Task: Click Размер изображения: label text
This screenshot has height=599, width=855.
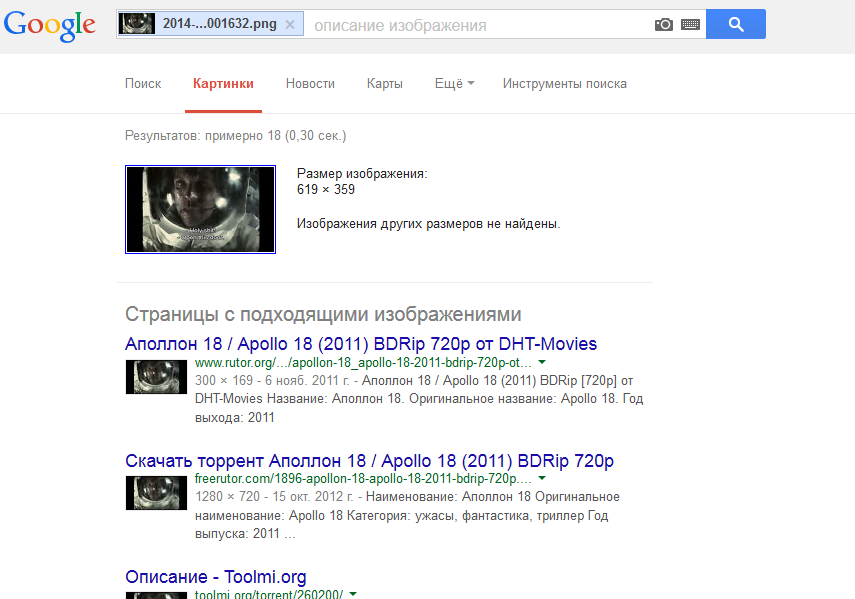Action: [x=362, y=173]
